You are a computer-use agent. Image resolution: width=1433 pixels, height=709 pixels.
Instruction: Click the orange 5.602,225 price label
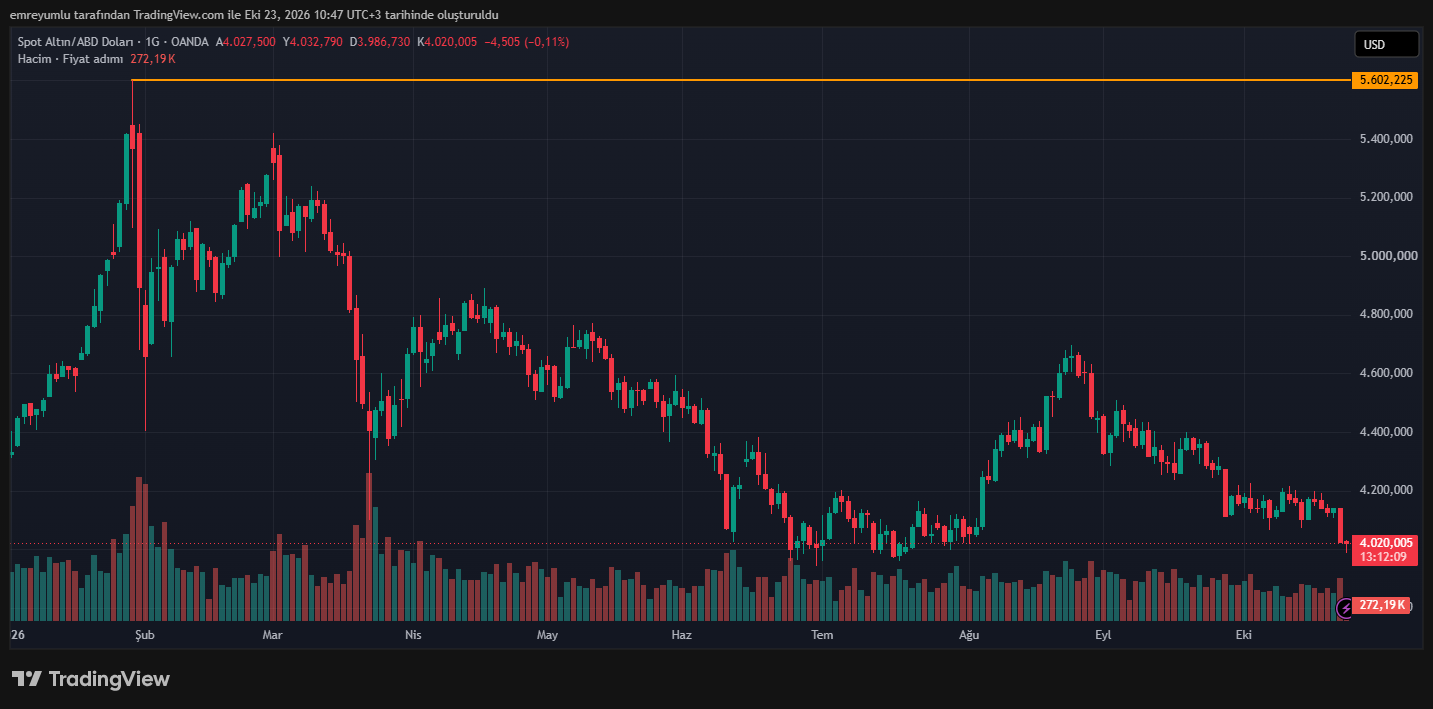(x=1384, y=80)
